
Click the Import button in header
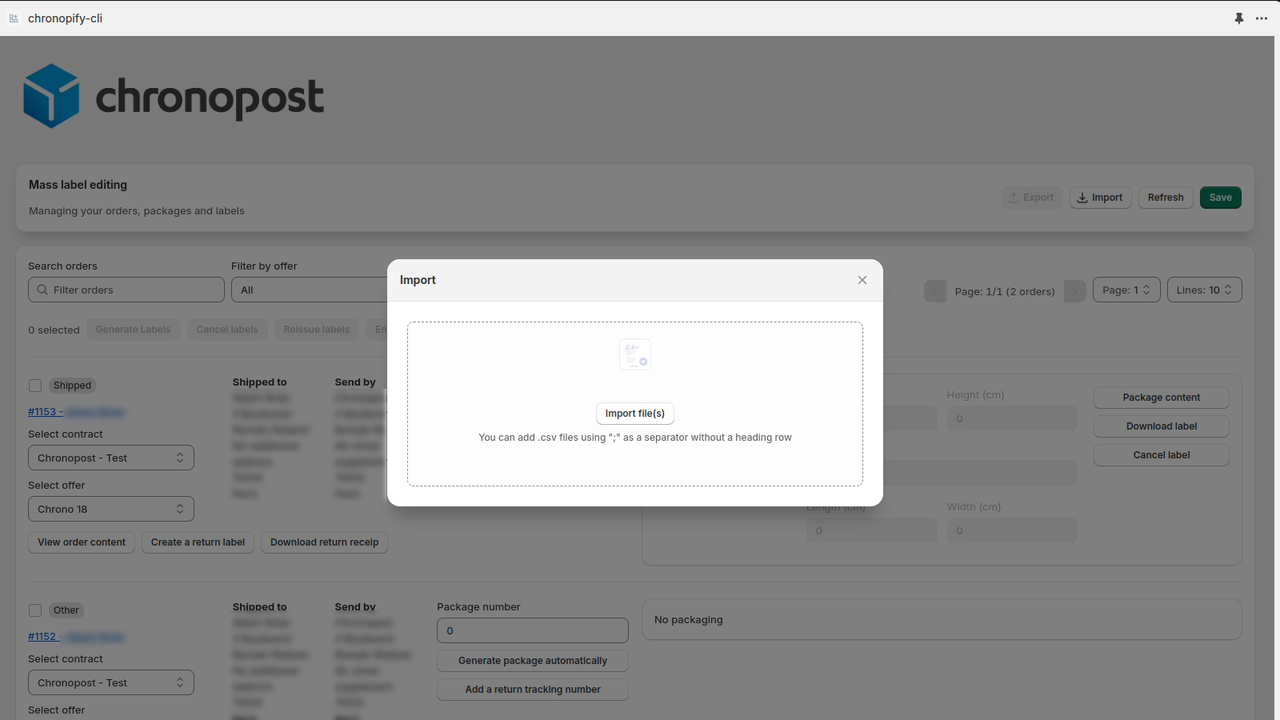pyautogui.click(x=1100, y=197)
